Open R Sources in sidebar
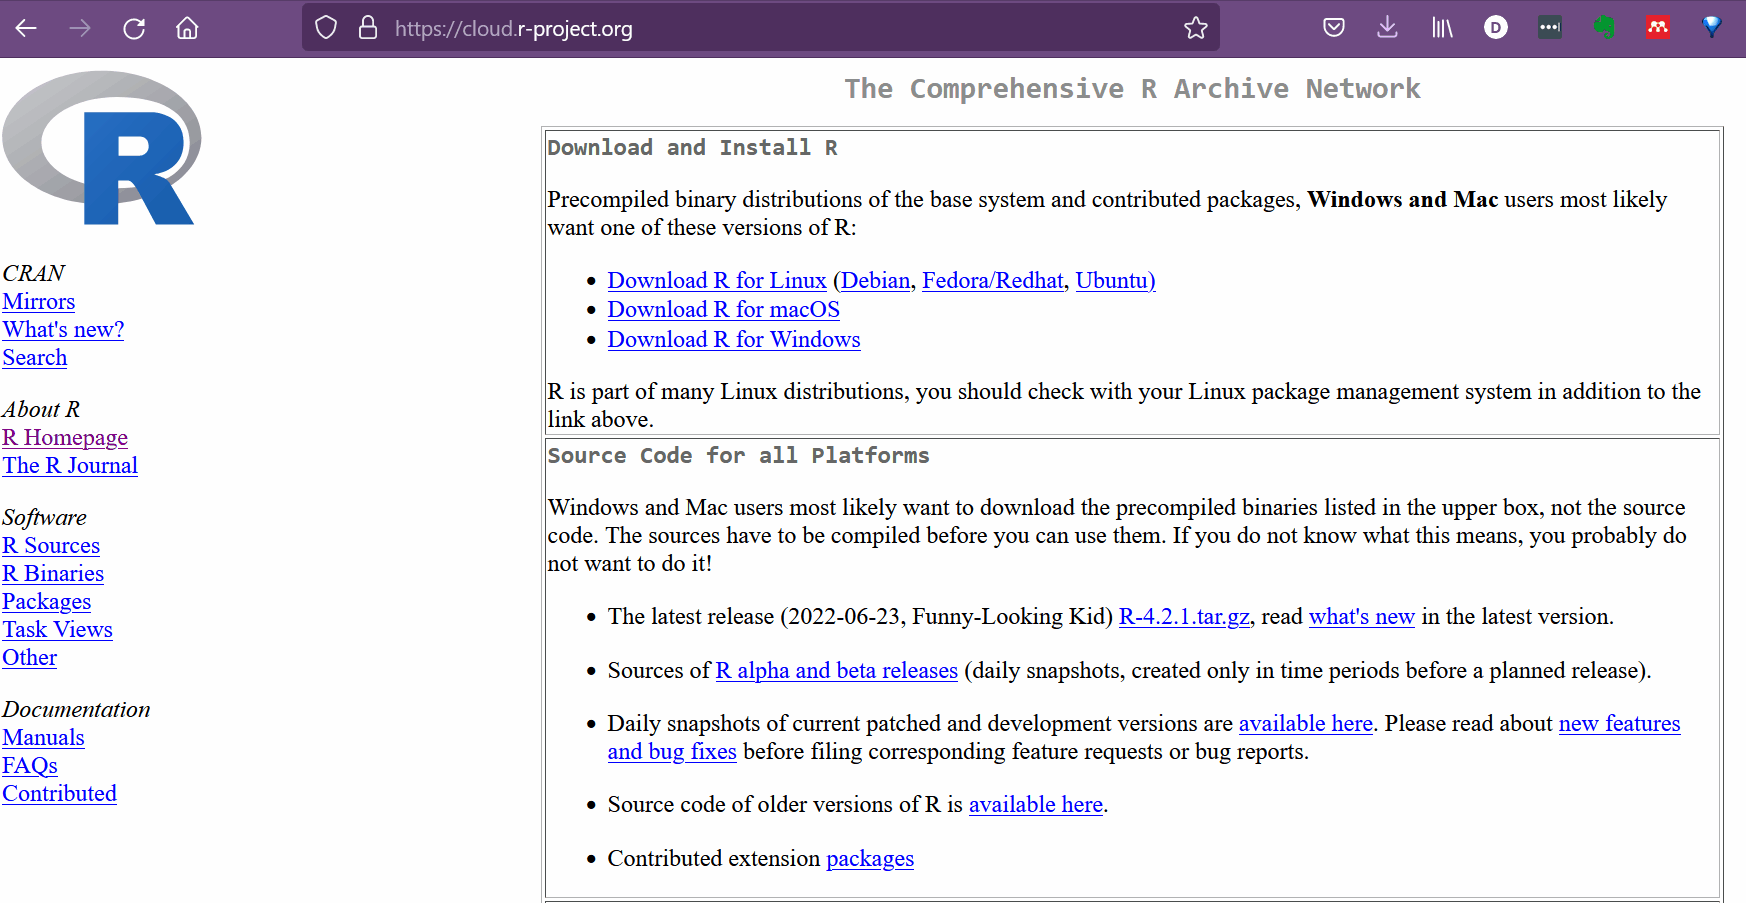The image size is (1746, 903). (51, 546)
